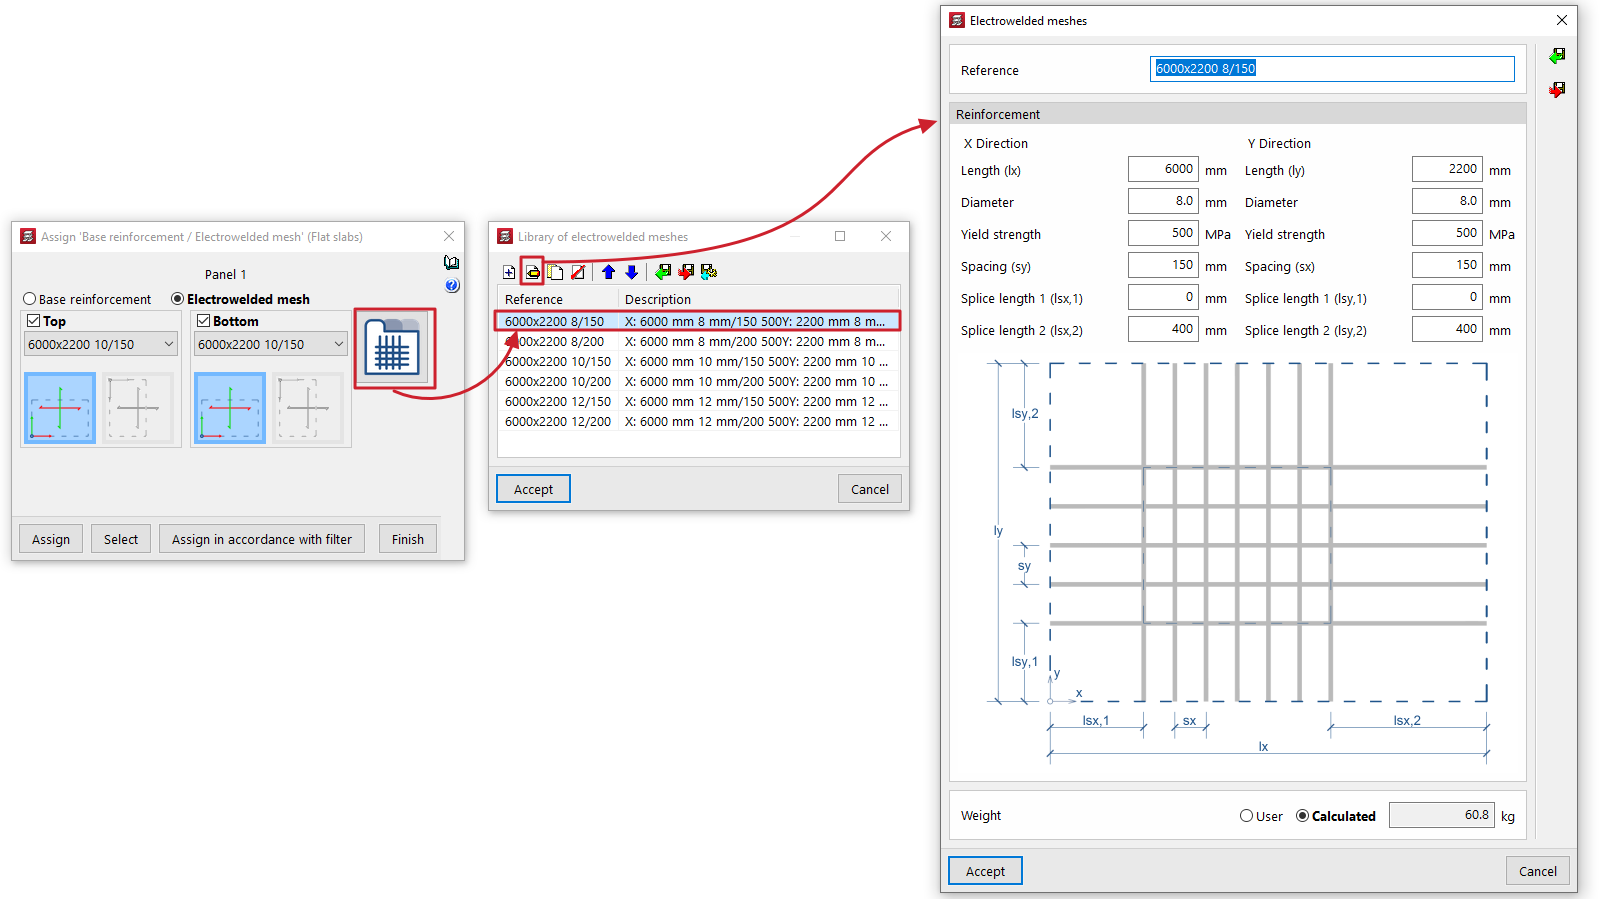Click the Reference name input field
Screen dimensions: 1602x899
[1332, 69]
